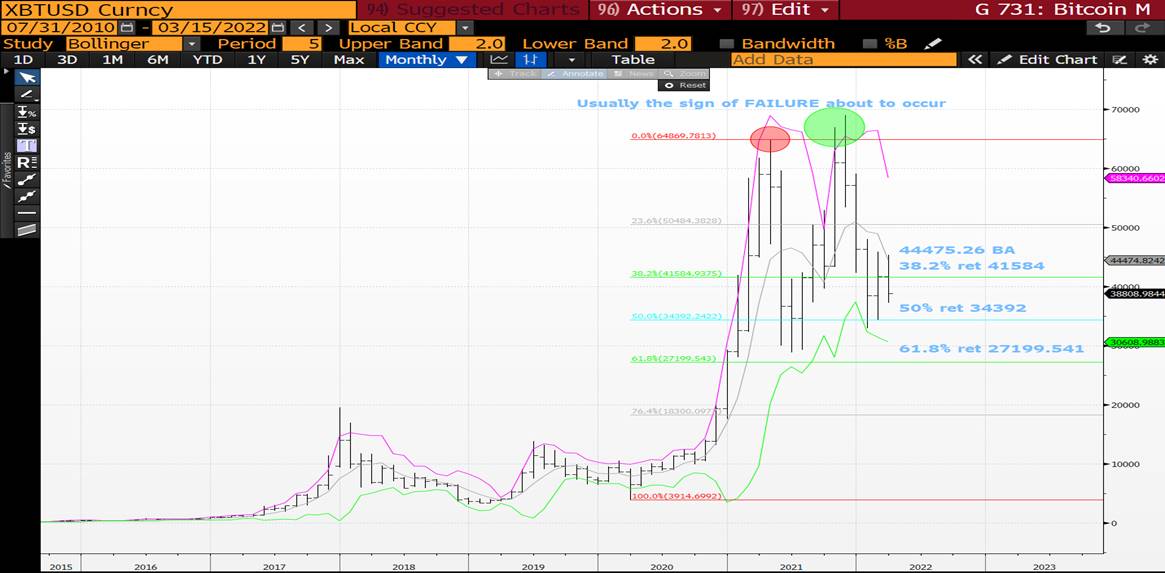Click the News toggle button

click(x=632, y=74)
